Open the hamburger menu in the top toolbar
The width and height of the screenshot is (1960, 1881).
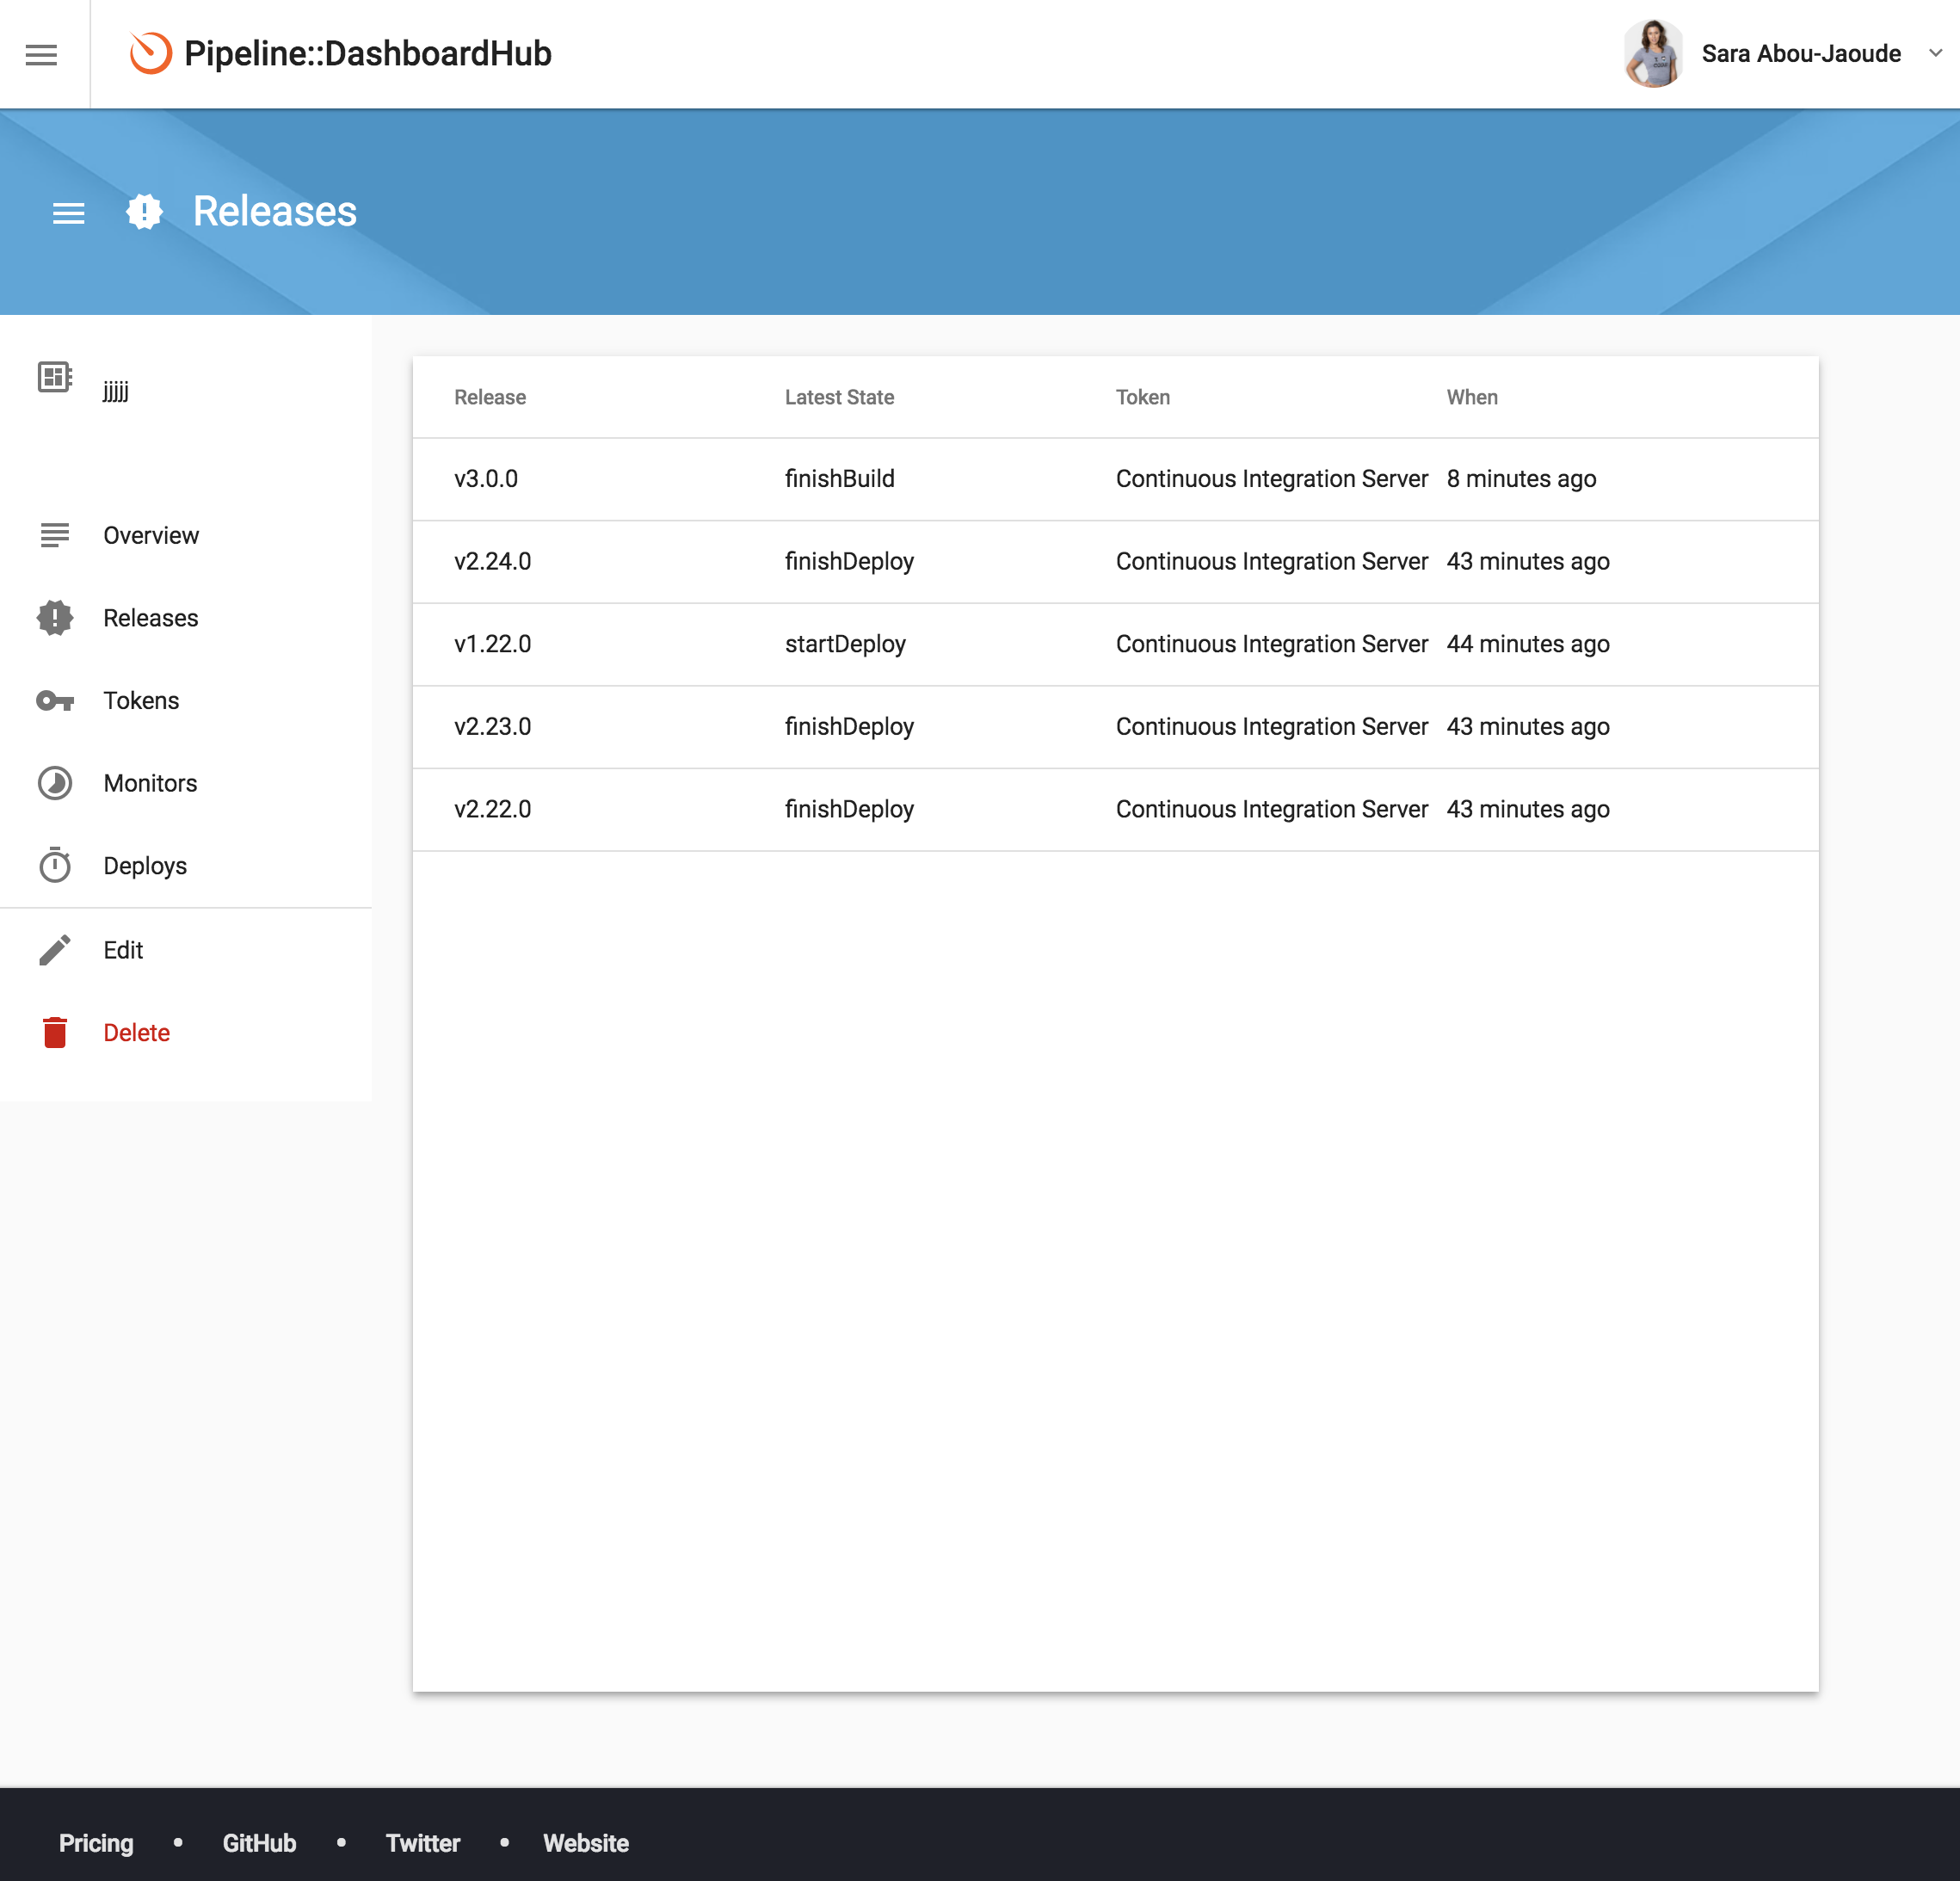pyautogui.click(x=41, y=53)
